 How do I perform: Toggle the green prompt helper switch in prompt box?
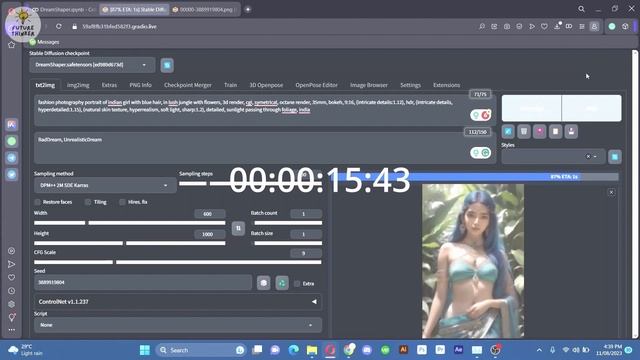(476, 115)
